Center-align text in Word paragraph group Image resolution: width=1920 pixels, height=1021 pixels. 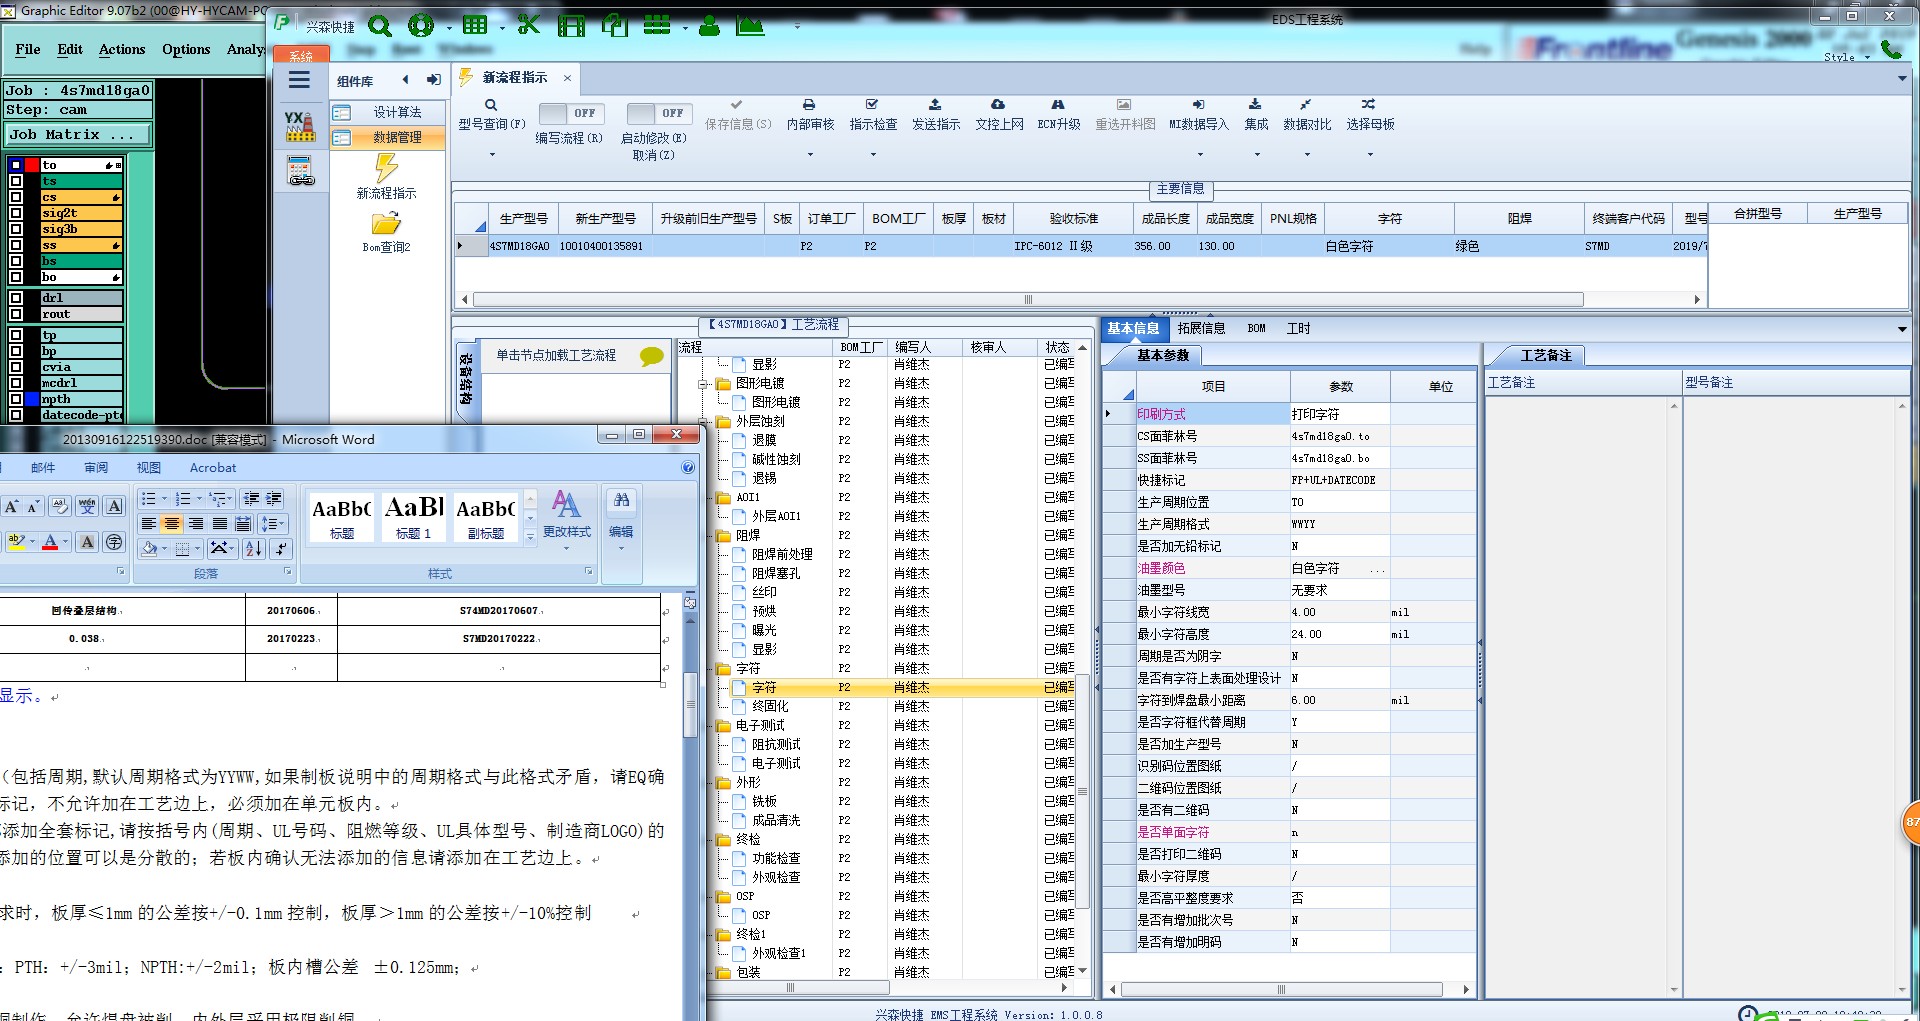pos(172,524)
